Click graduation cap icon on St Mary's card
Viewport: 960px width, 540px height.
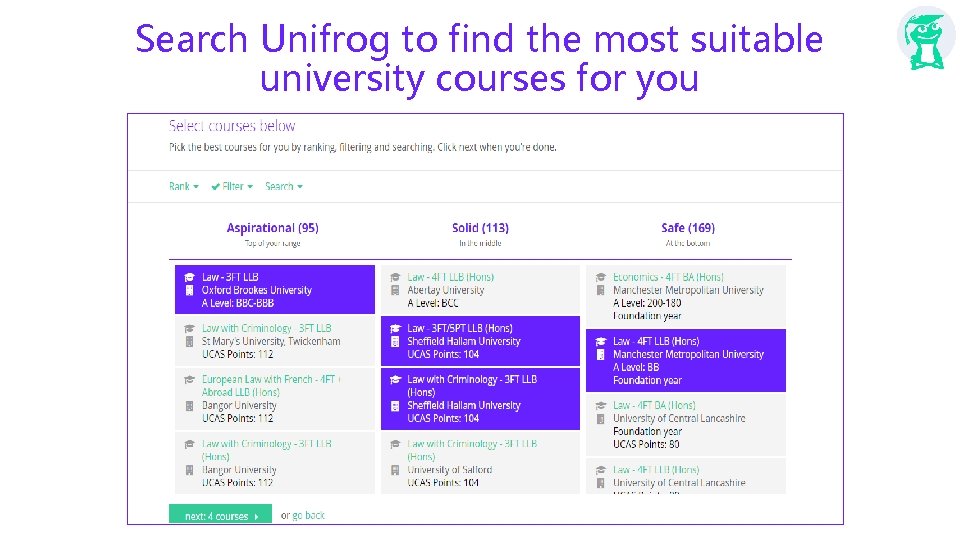click(x=190, y=329)
